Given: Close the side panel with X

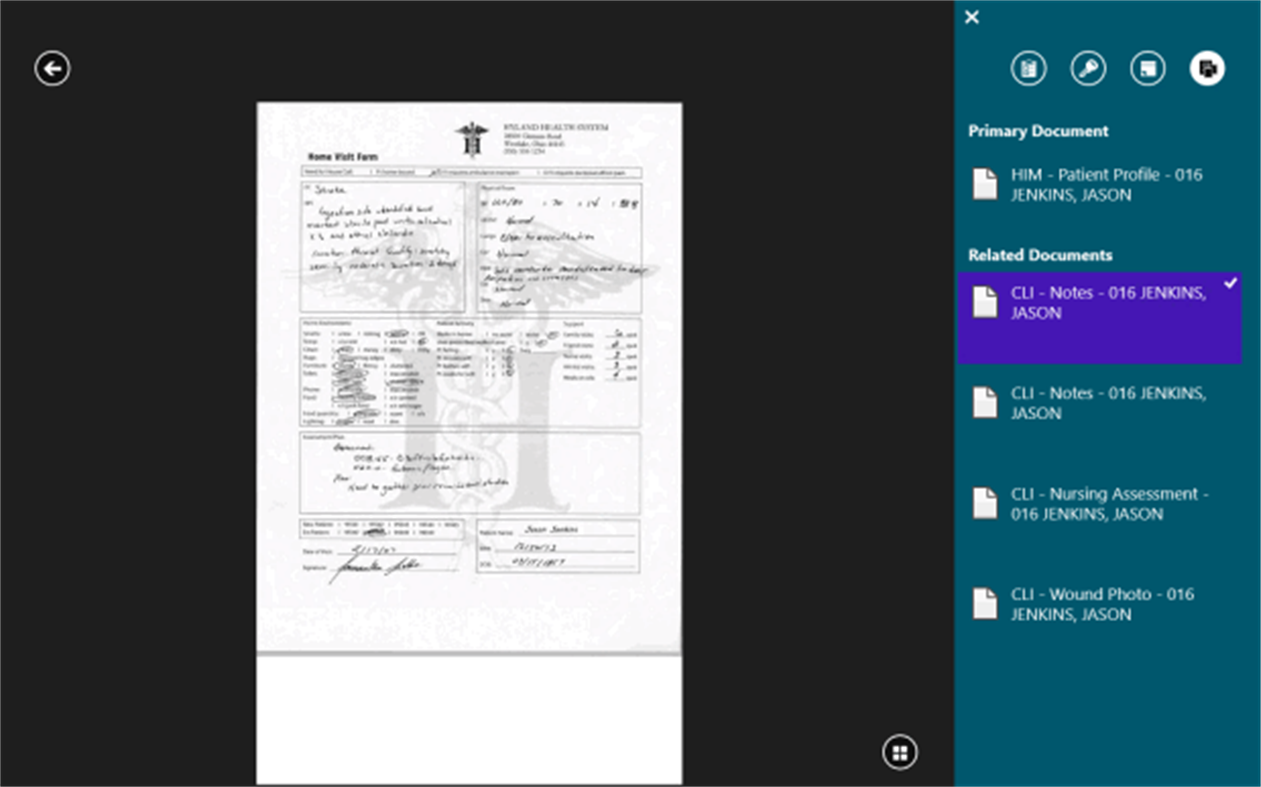Looking at the screenshot, I should 972,17.
